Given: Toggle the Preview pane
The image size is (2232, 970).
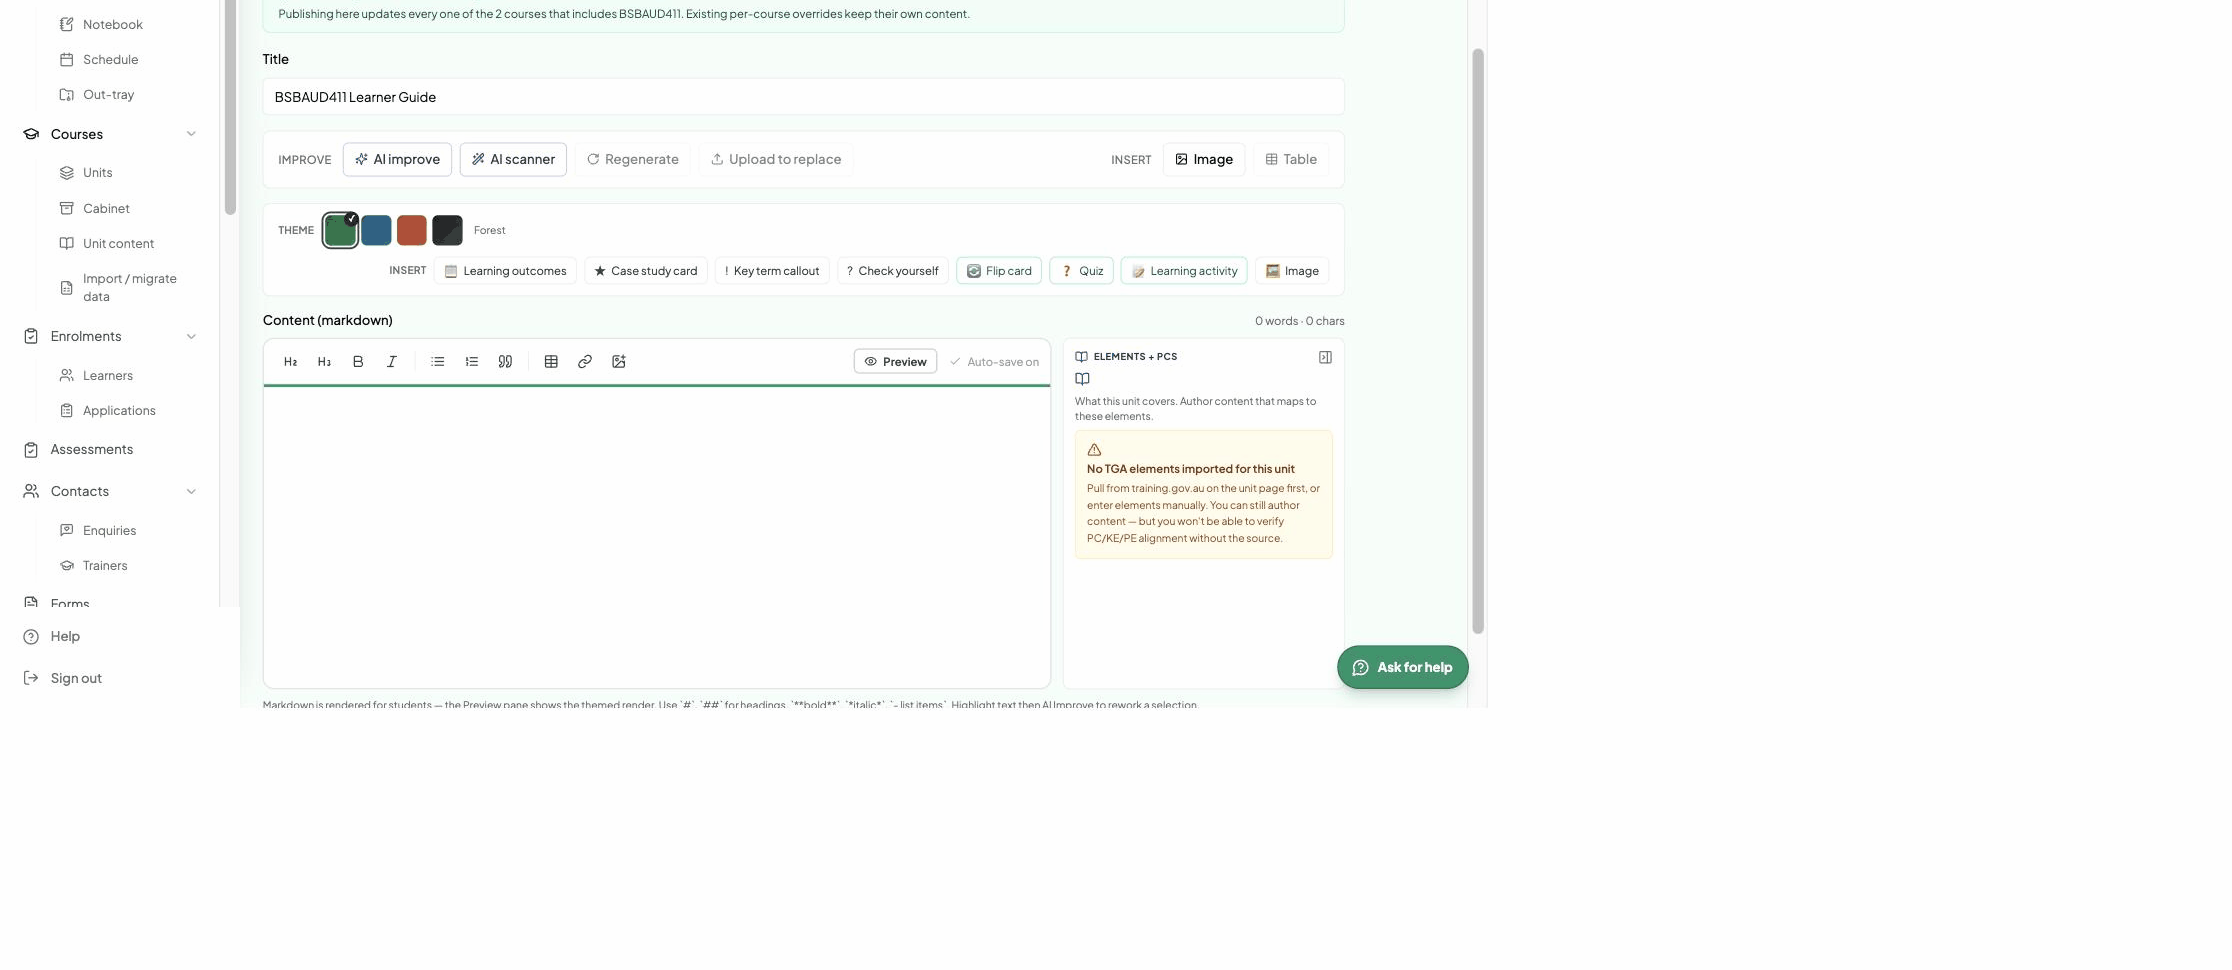Looking at the screenshot, I should (895, 362).
